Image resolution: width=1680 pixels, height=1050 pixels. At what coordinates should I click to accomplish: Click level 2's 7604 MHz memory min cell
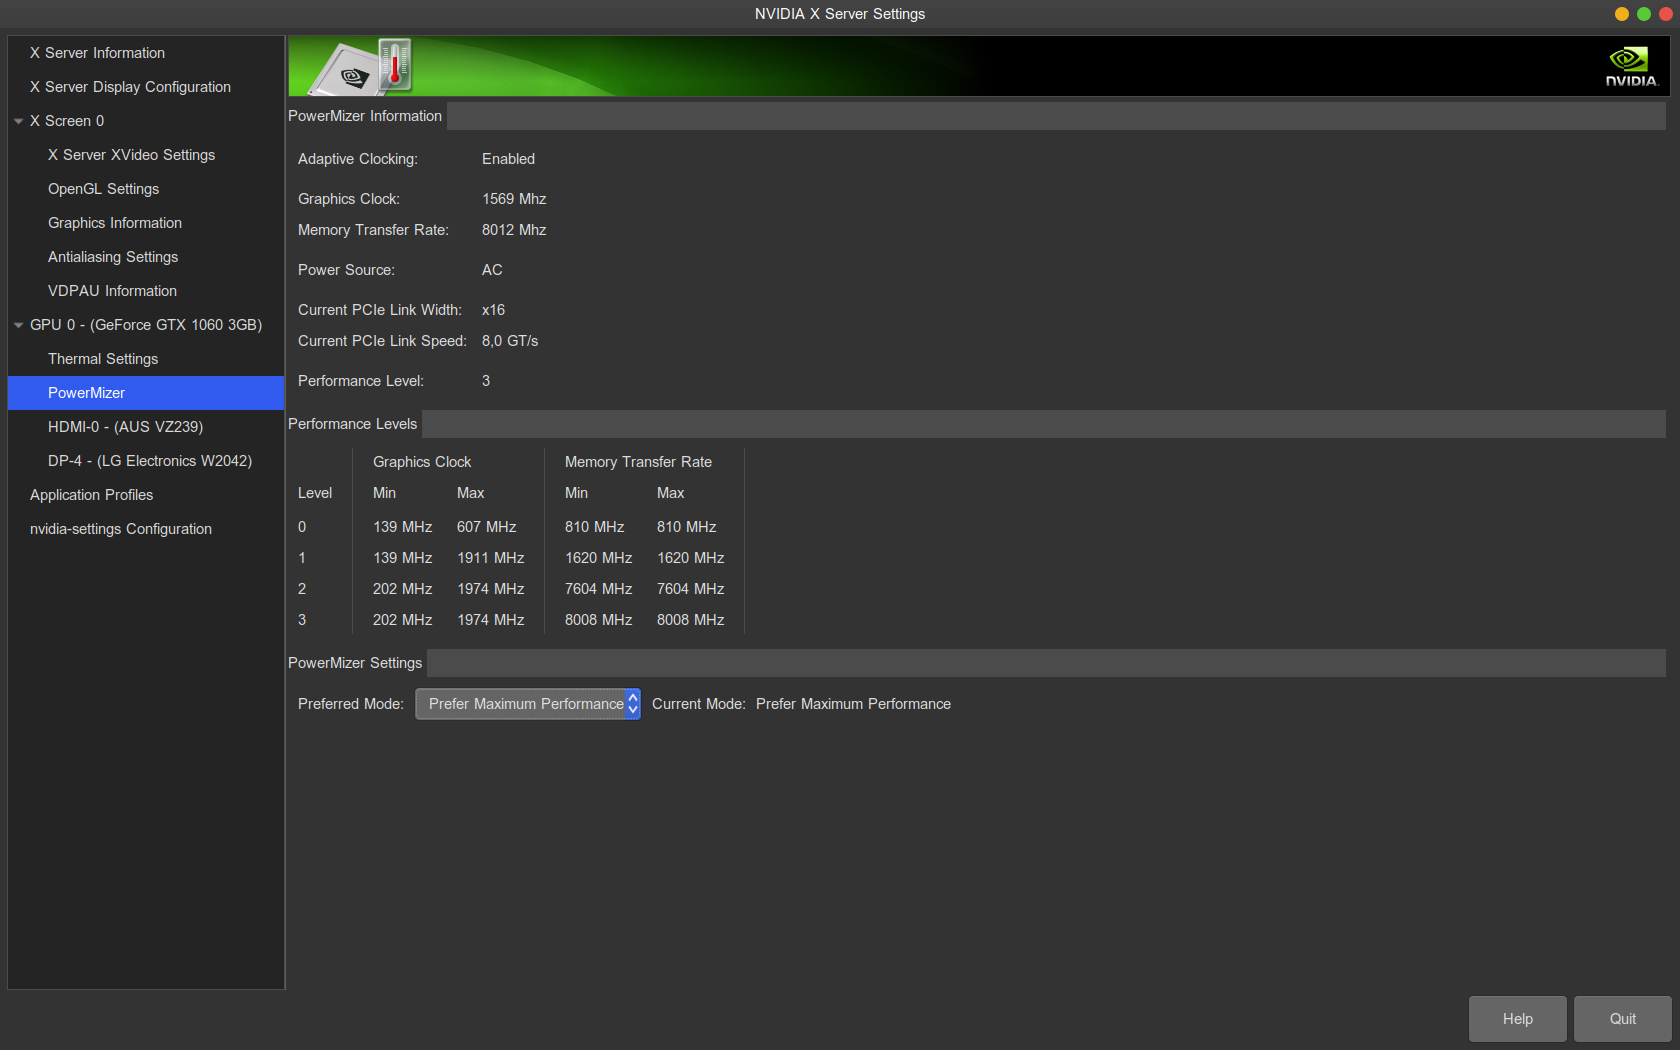598,589
